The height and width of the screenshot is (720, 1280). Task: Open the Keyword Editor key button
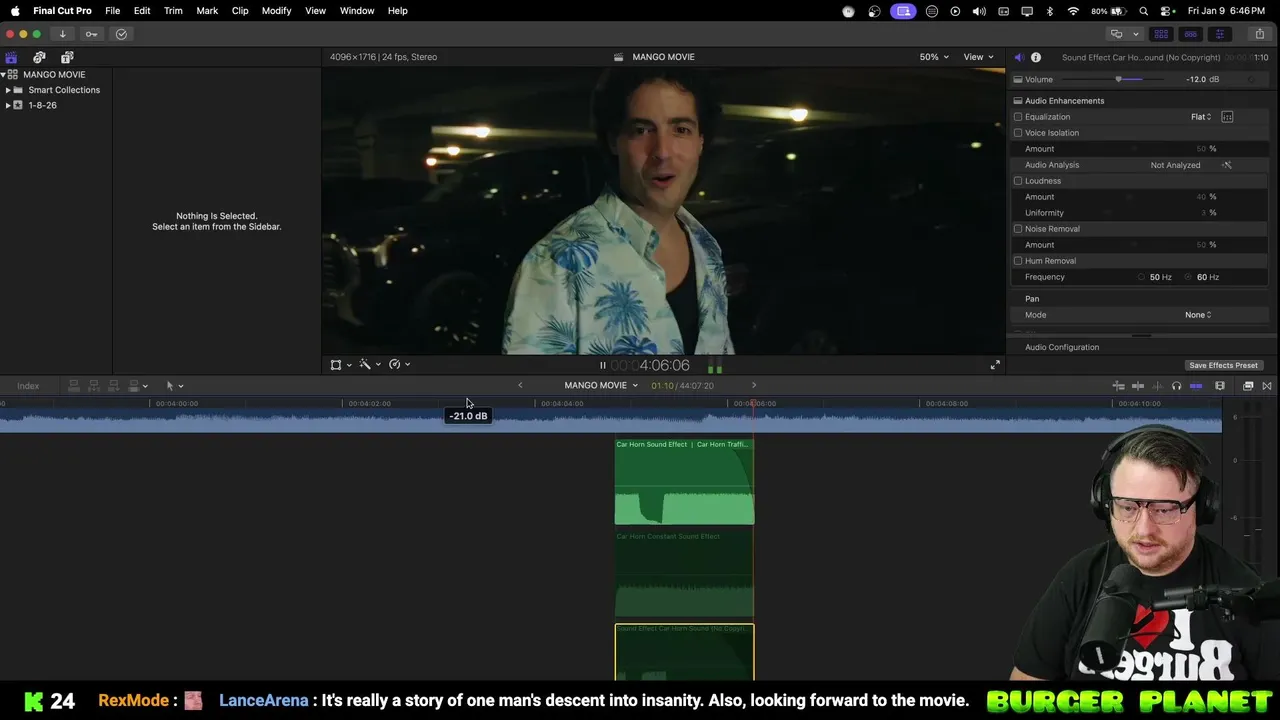click(x=91, y=34)
